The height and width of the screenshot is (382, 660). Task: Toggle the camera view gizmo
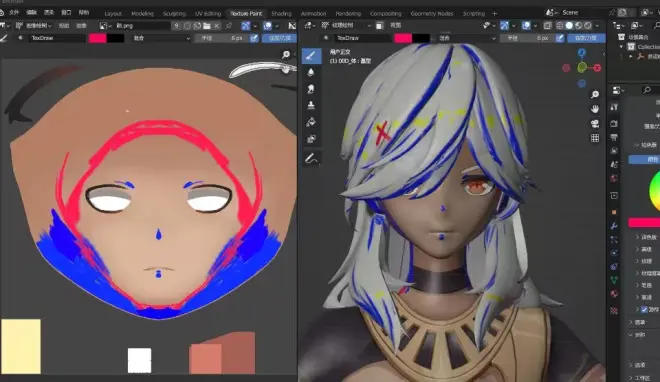(595, 123)
